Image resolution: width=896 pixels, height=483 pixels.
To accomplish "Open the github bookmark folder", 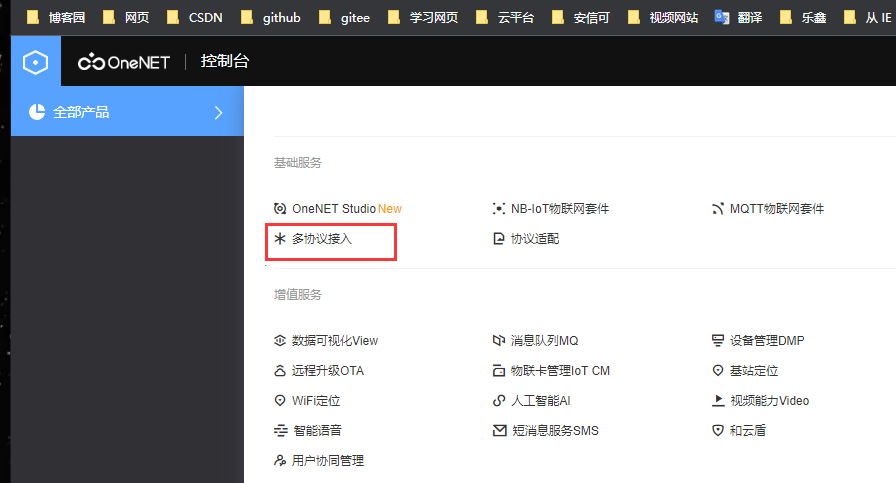I will tap(270, 18).
